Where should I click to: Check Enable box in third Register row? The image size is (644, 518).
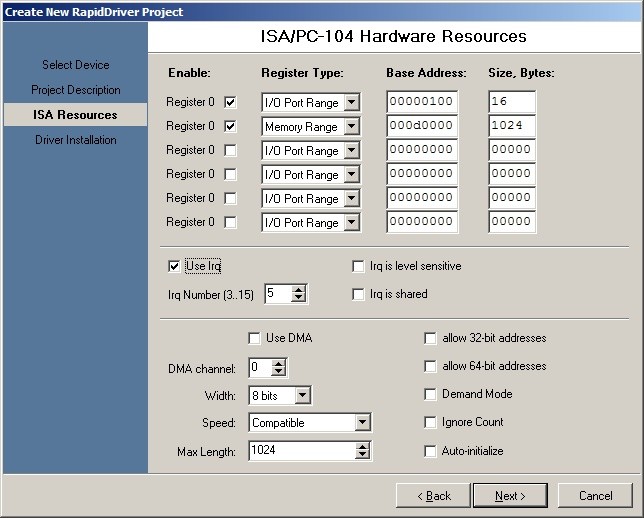pos(230,150)
